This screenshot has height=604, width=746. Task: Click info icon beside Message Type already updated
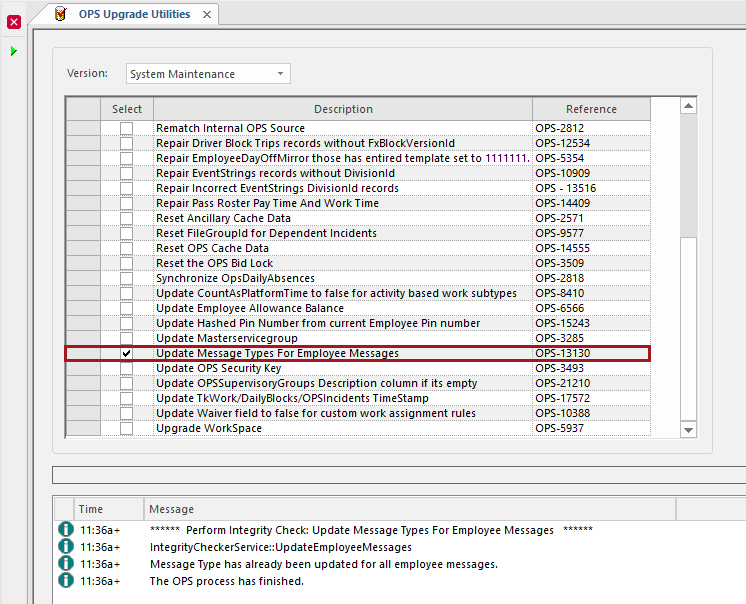click(x=66, y=564)
